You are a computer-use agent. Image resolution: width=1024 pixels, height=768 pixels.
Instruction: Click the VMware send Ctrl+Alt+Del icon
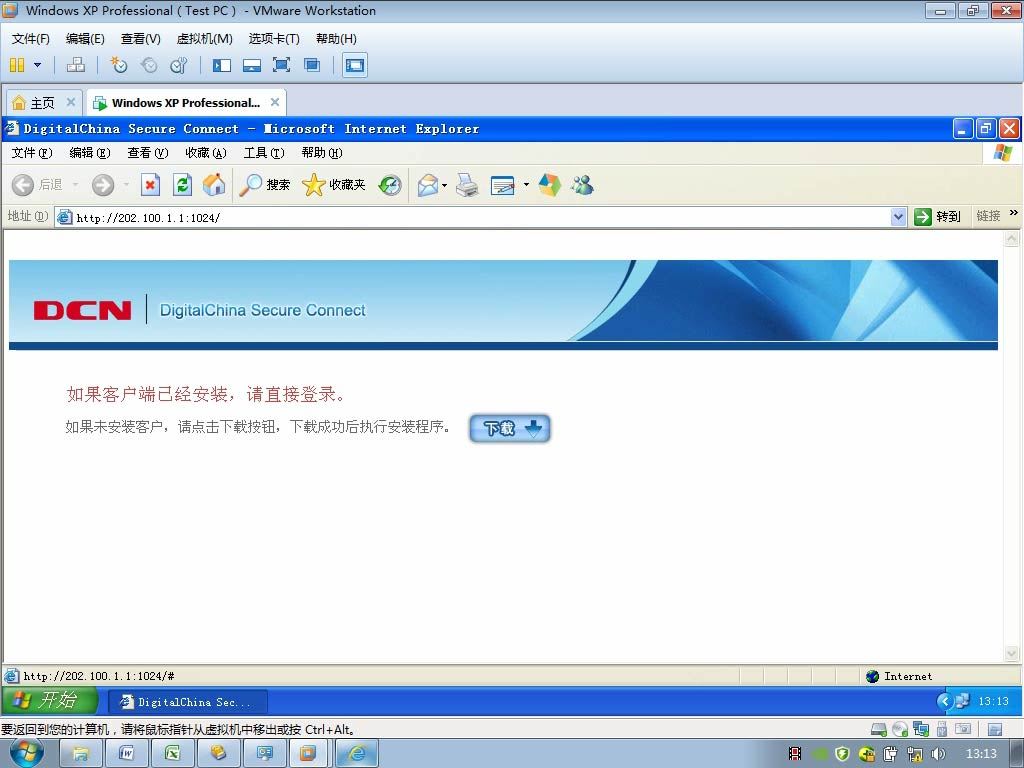pos(76,65)
